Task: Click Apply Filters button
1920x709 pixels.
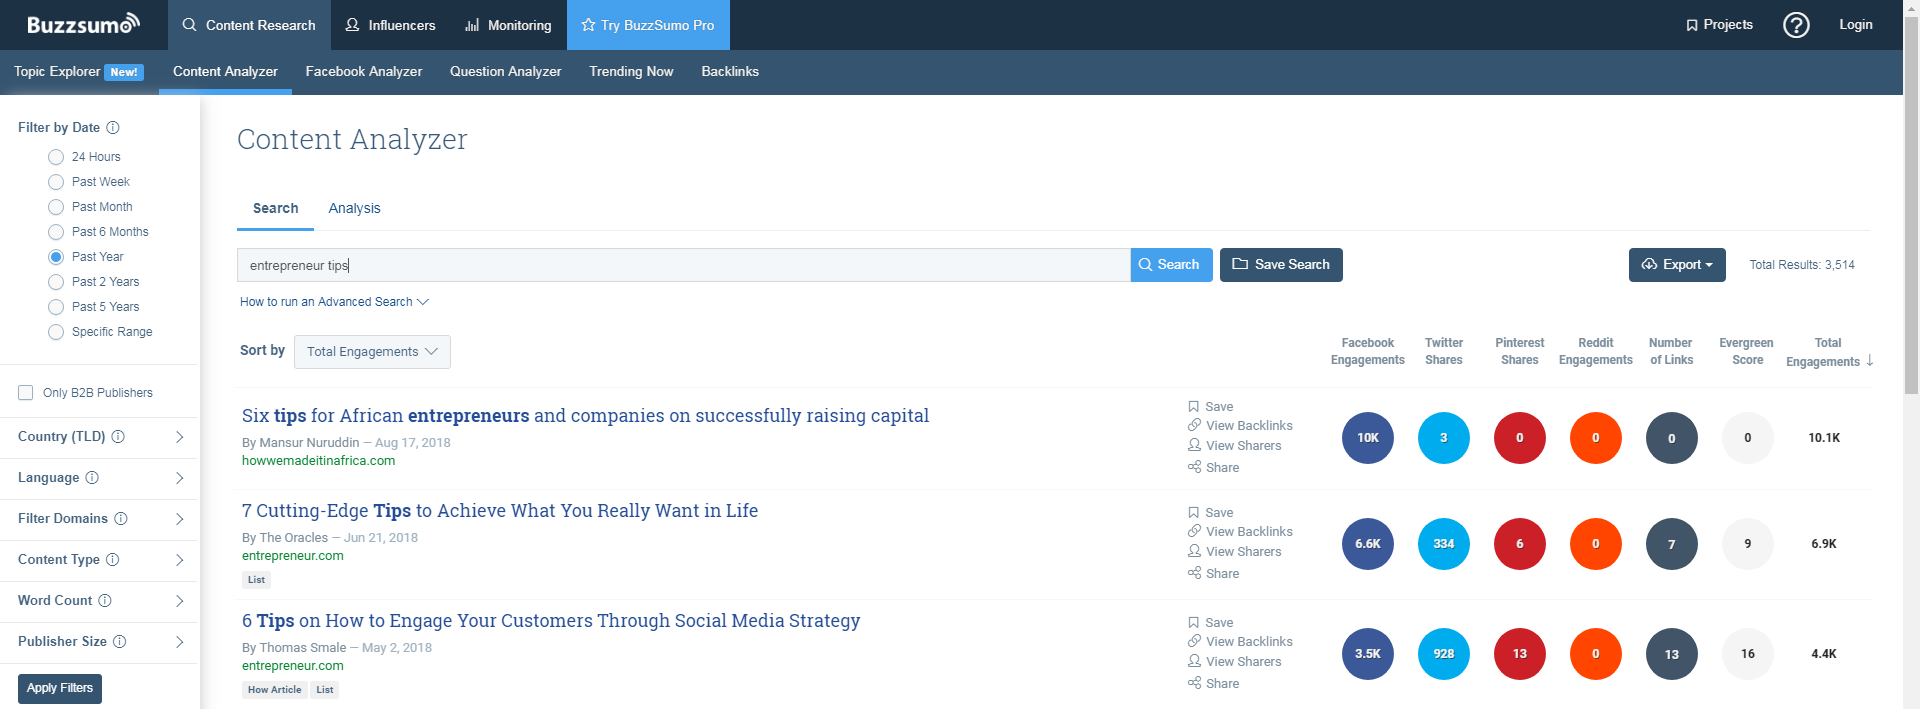Action: [x=60, y=688]
